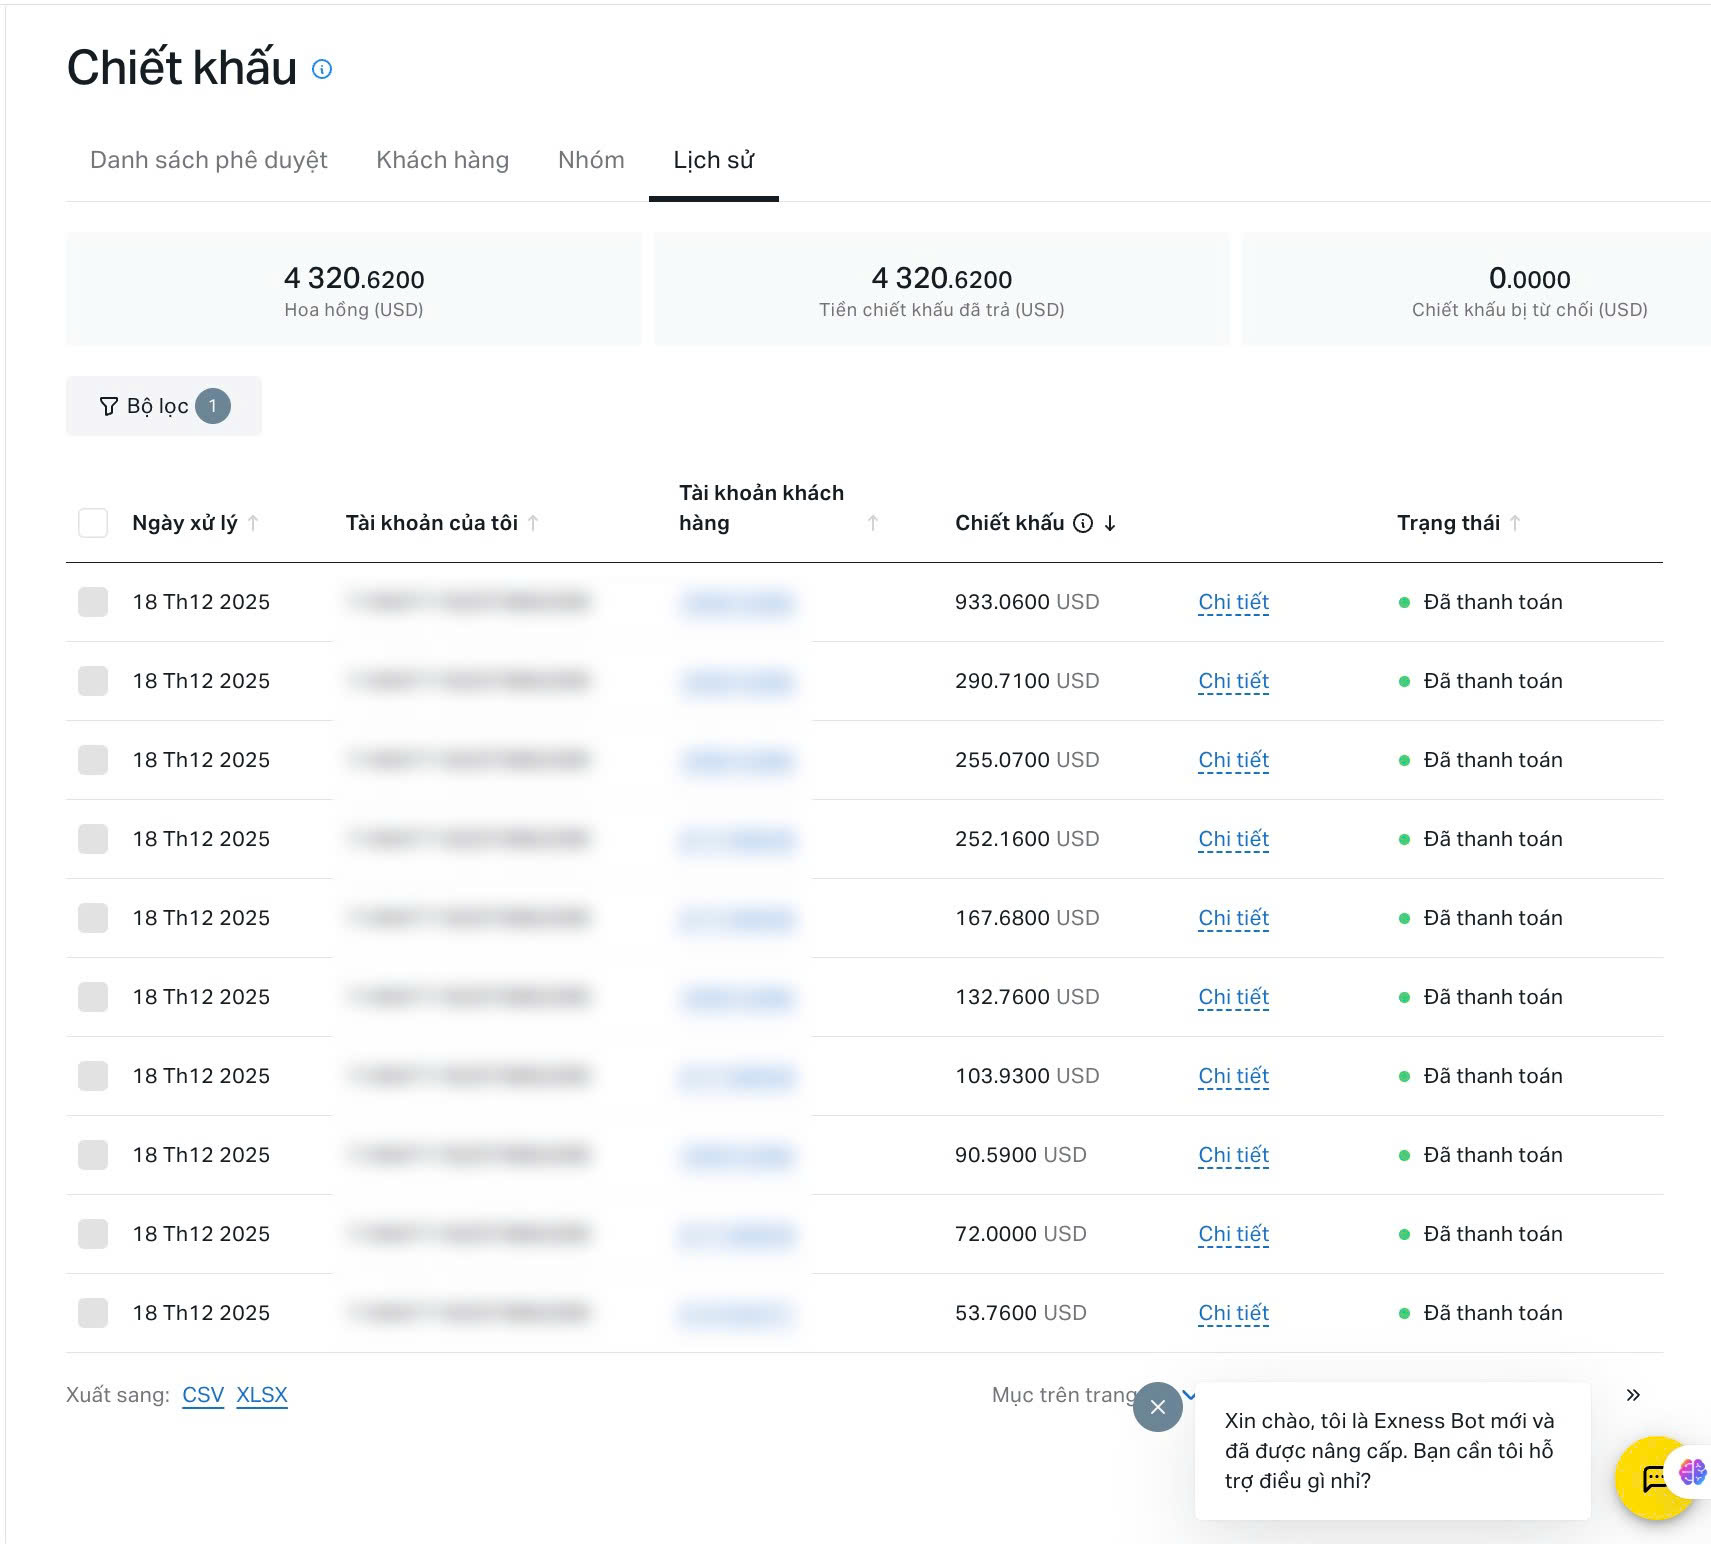Check the row with 53.7600 USD rebate
The width and height of the screenshot is (1711, 1544).
pos(93,1312)
